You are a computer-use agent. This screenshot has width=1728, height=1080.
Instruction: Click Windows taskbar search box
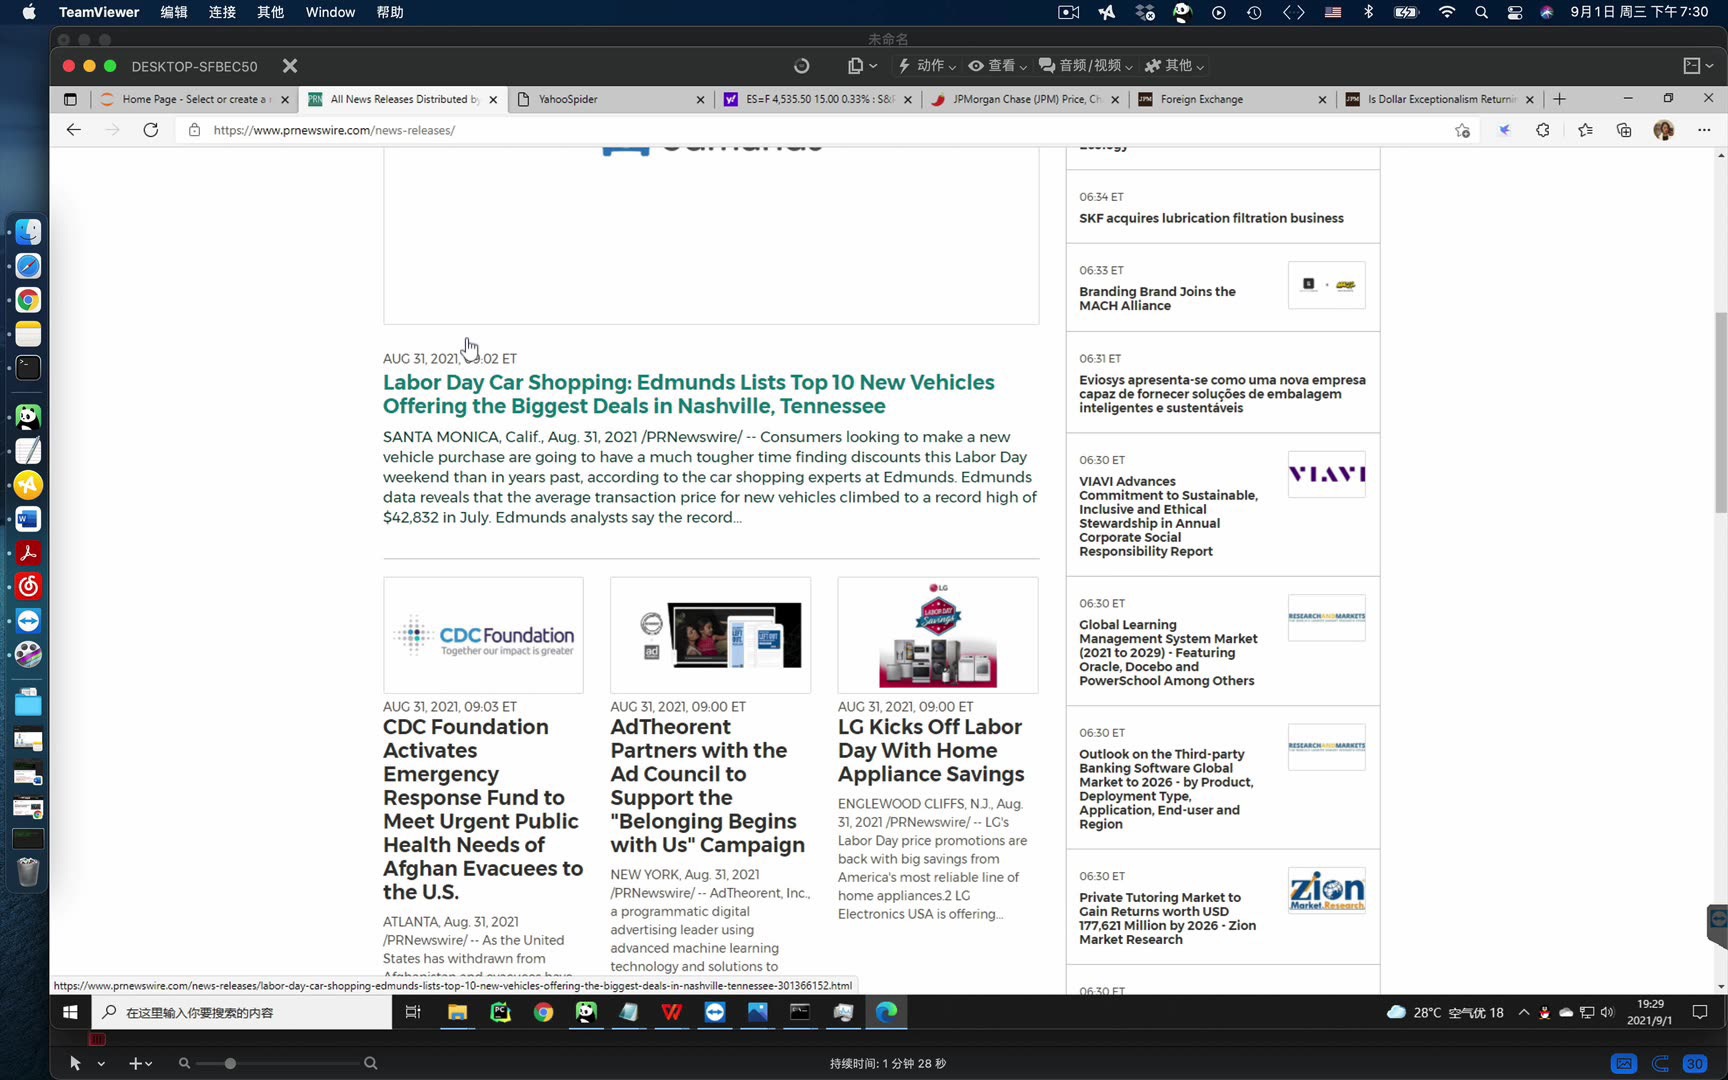[243, 1012]
